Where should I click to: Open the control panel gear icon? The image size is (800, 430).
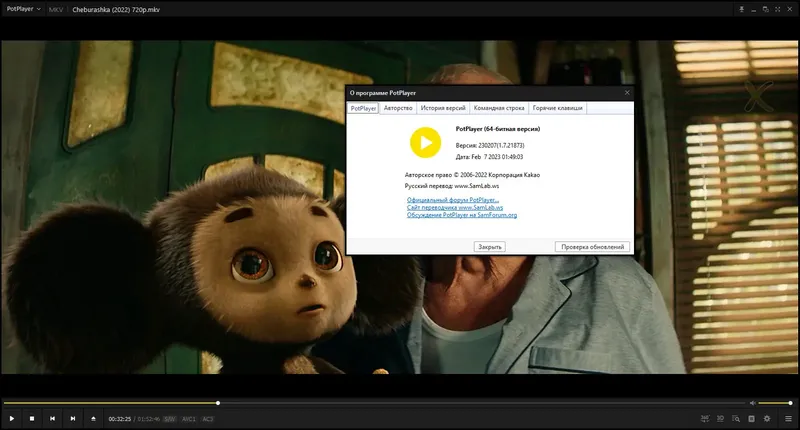click(767, 418)
